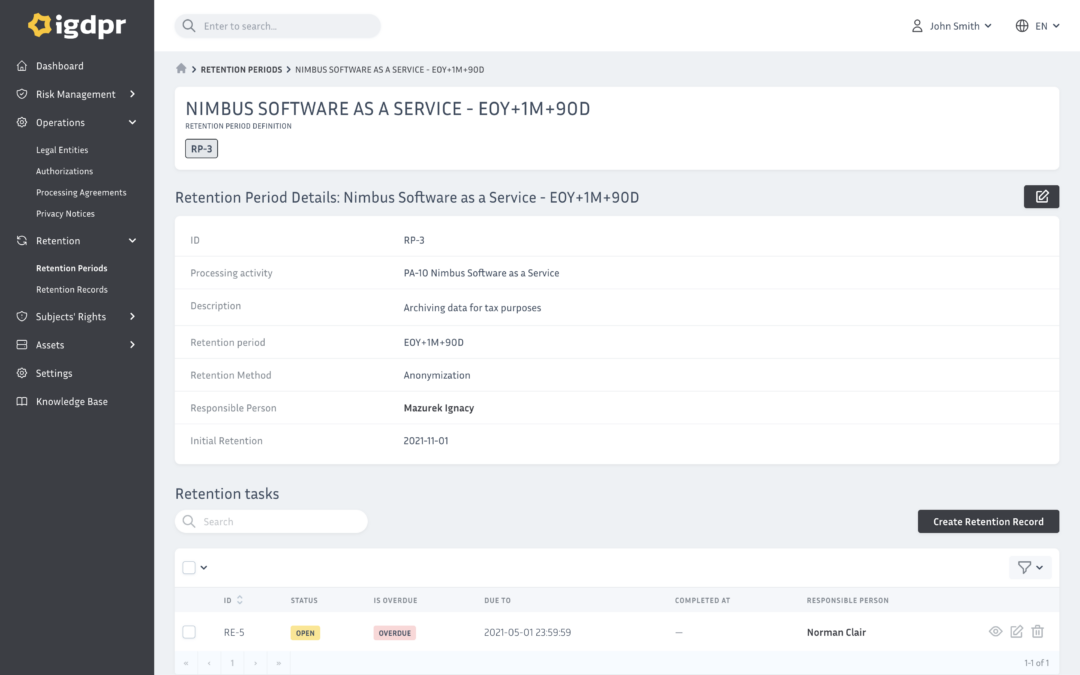Delete record RE-5 using trash icon

1037,631
